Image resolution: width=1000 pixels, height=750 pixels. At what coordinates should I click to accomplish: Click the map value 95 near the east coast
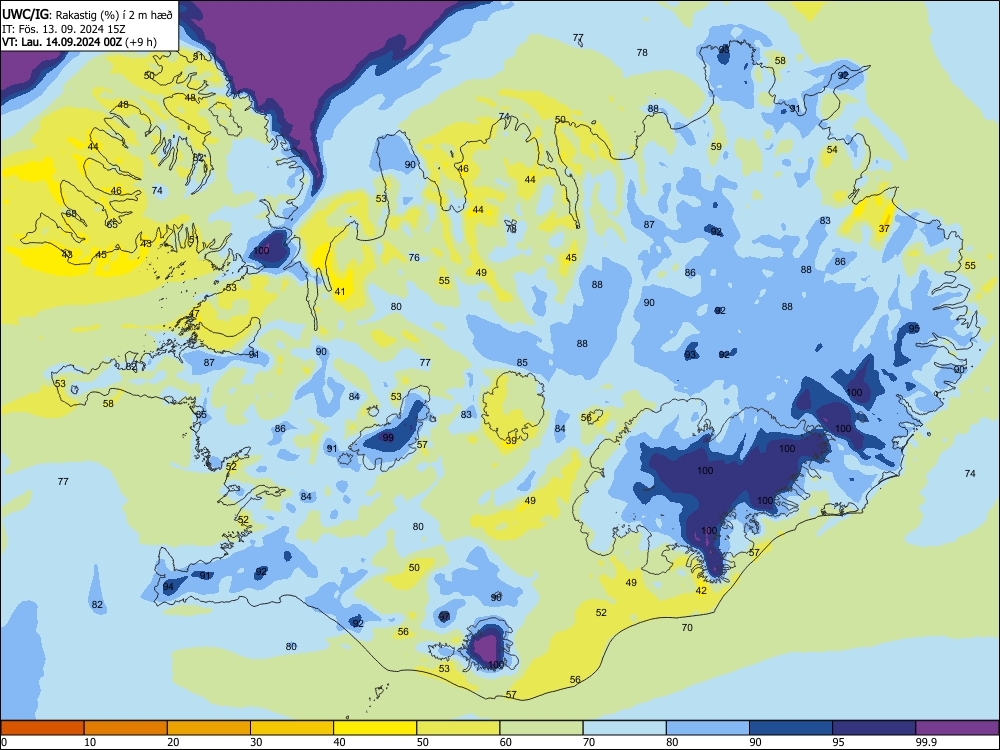(x=914, y=328)
